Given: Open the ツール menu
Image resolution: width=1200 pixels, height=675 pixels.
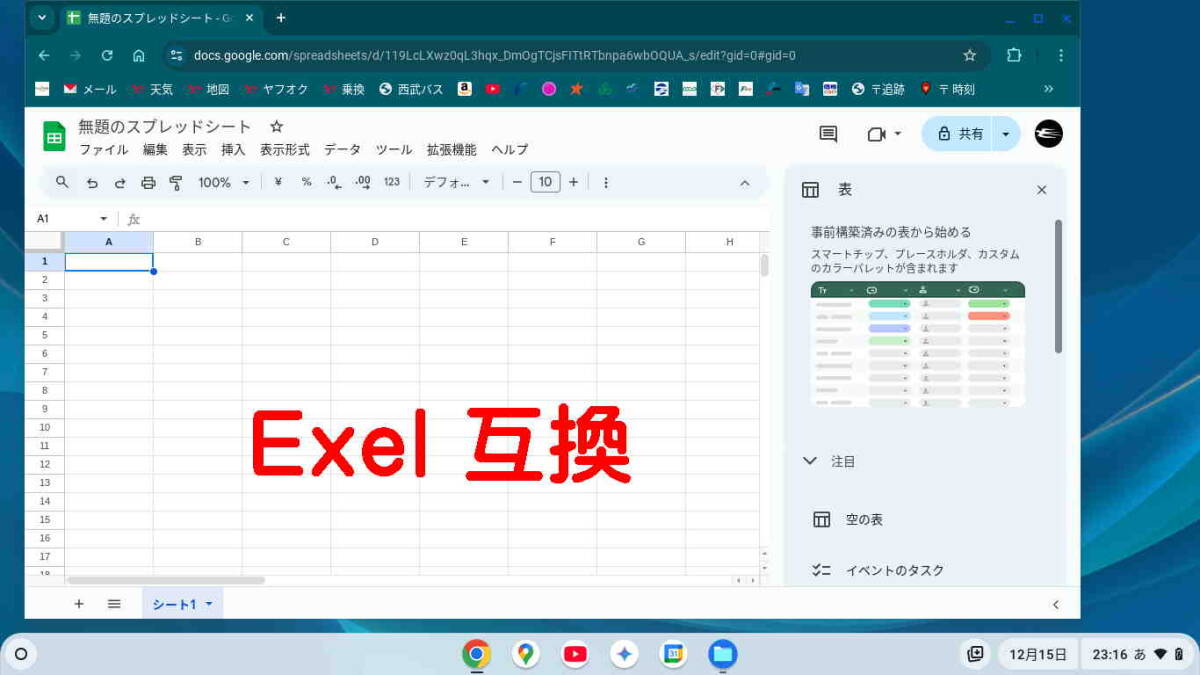Looking at the screenshot, I should (x=394, y=150).
